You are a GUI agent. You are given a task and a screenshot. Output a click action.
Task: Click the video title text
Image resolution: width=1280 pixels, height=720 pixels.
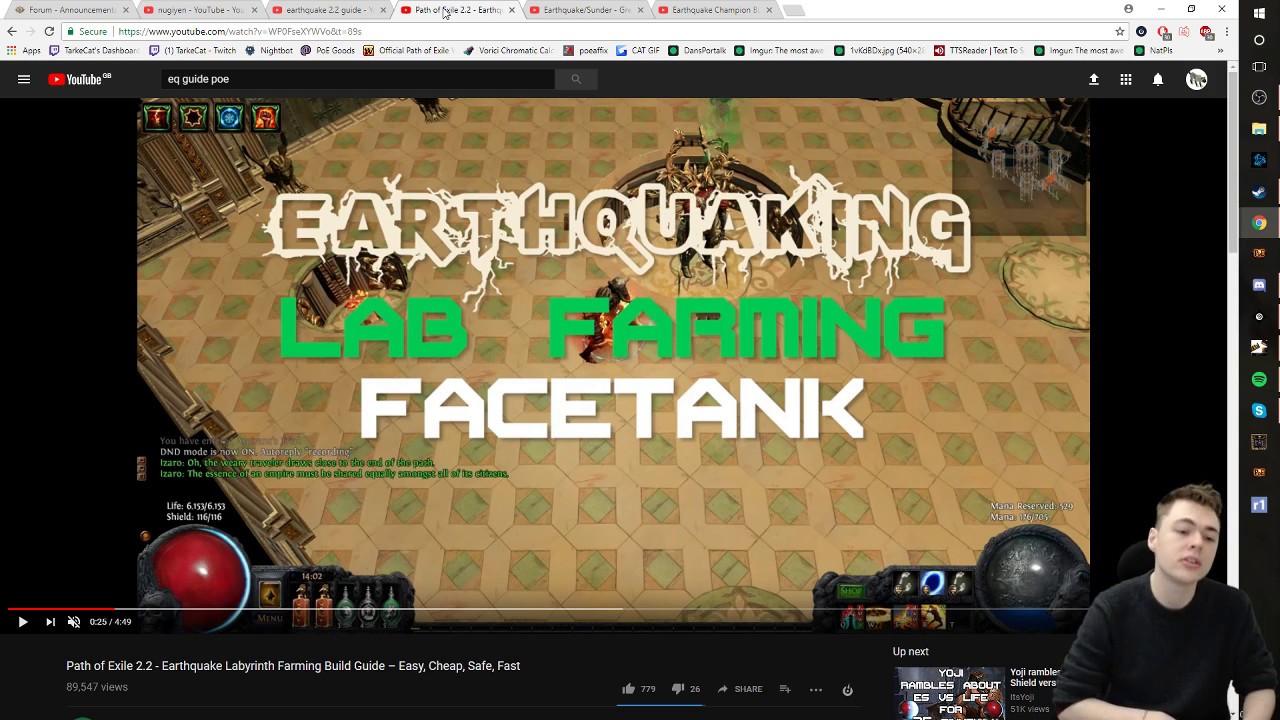pyautogui.click(x=293, y=666)
